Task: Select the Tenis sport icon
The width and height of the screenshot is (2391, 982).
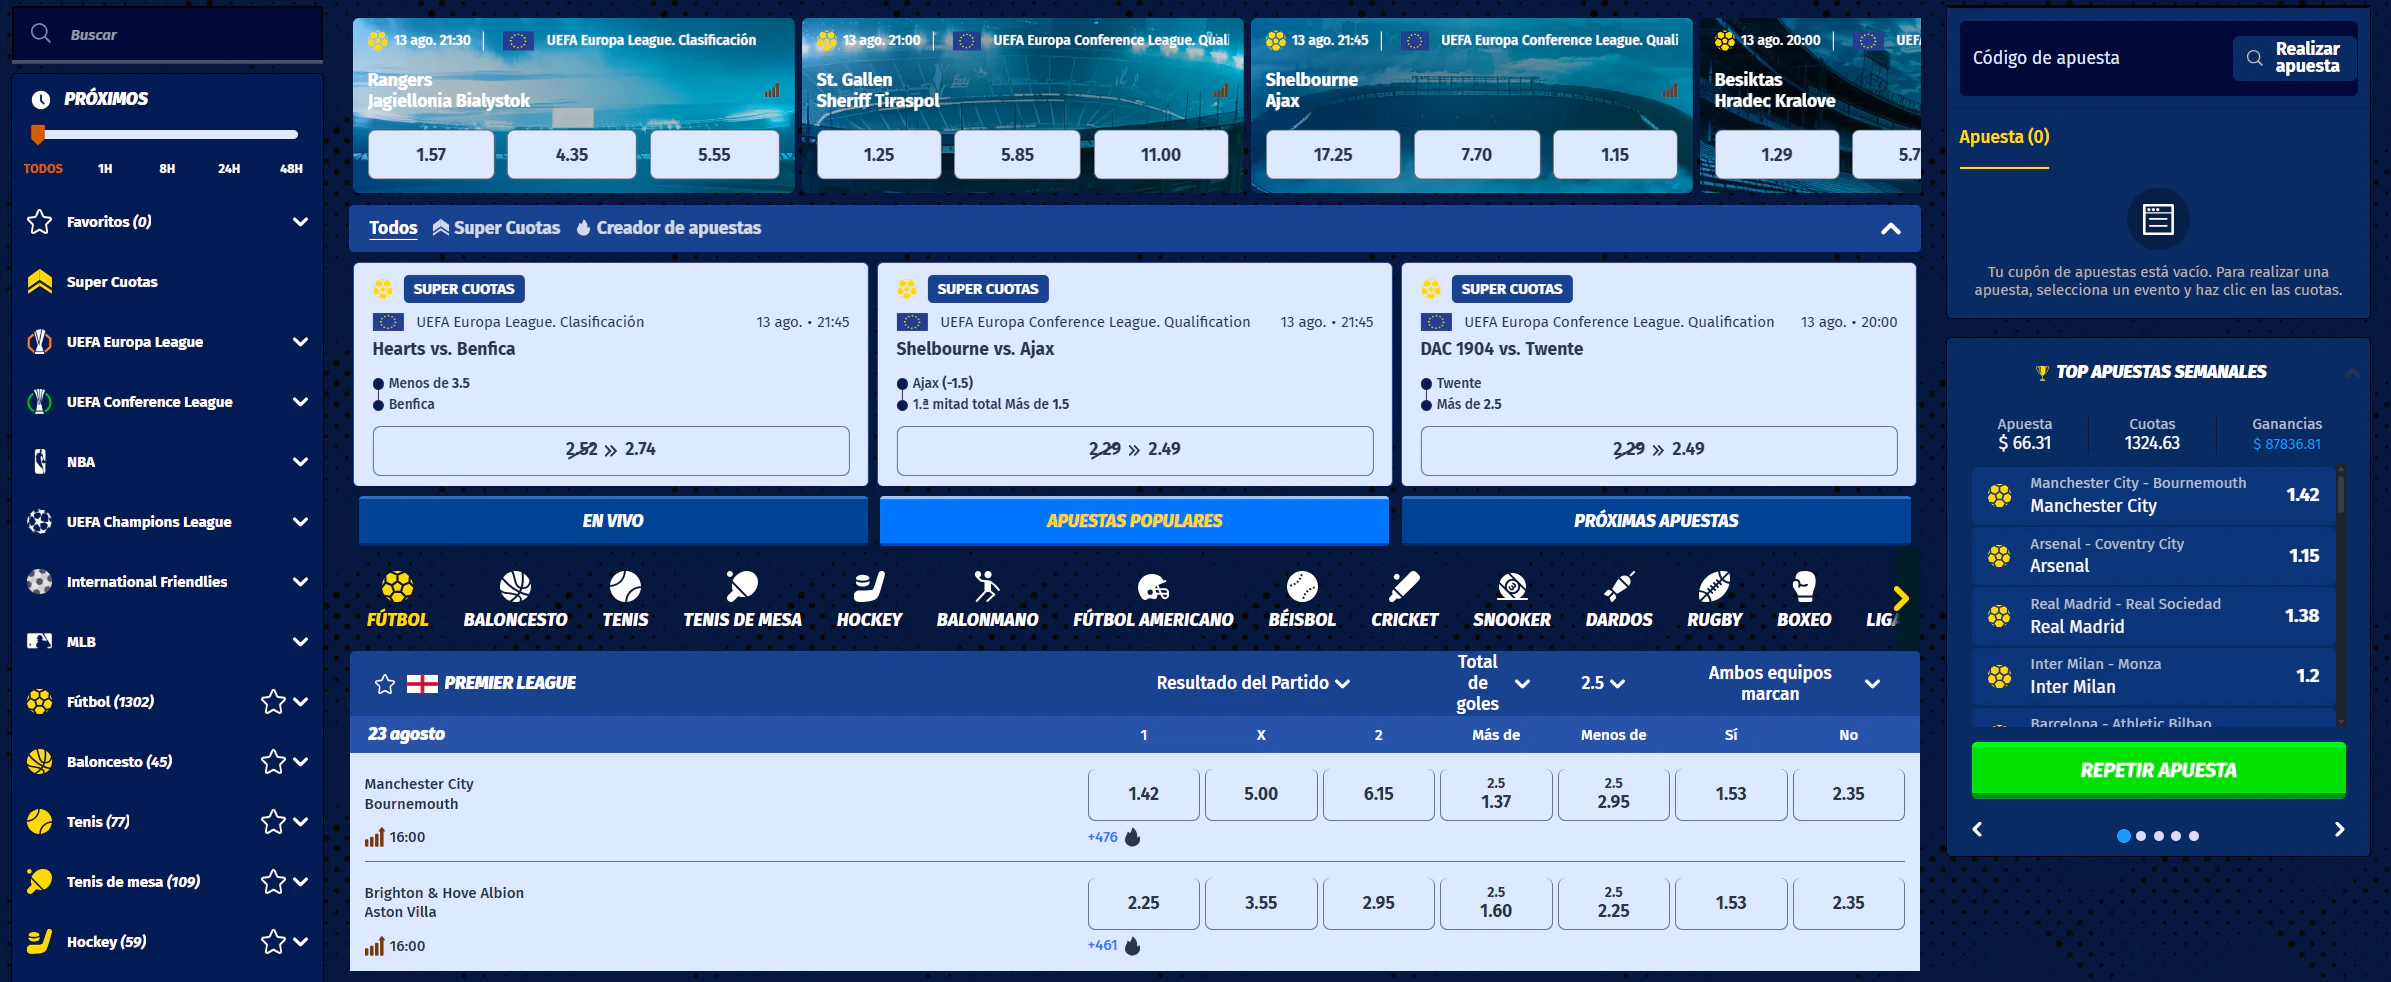Action: click(x=625, y=586)
